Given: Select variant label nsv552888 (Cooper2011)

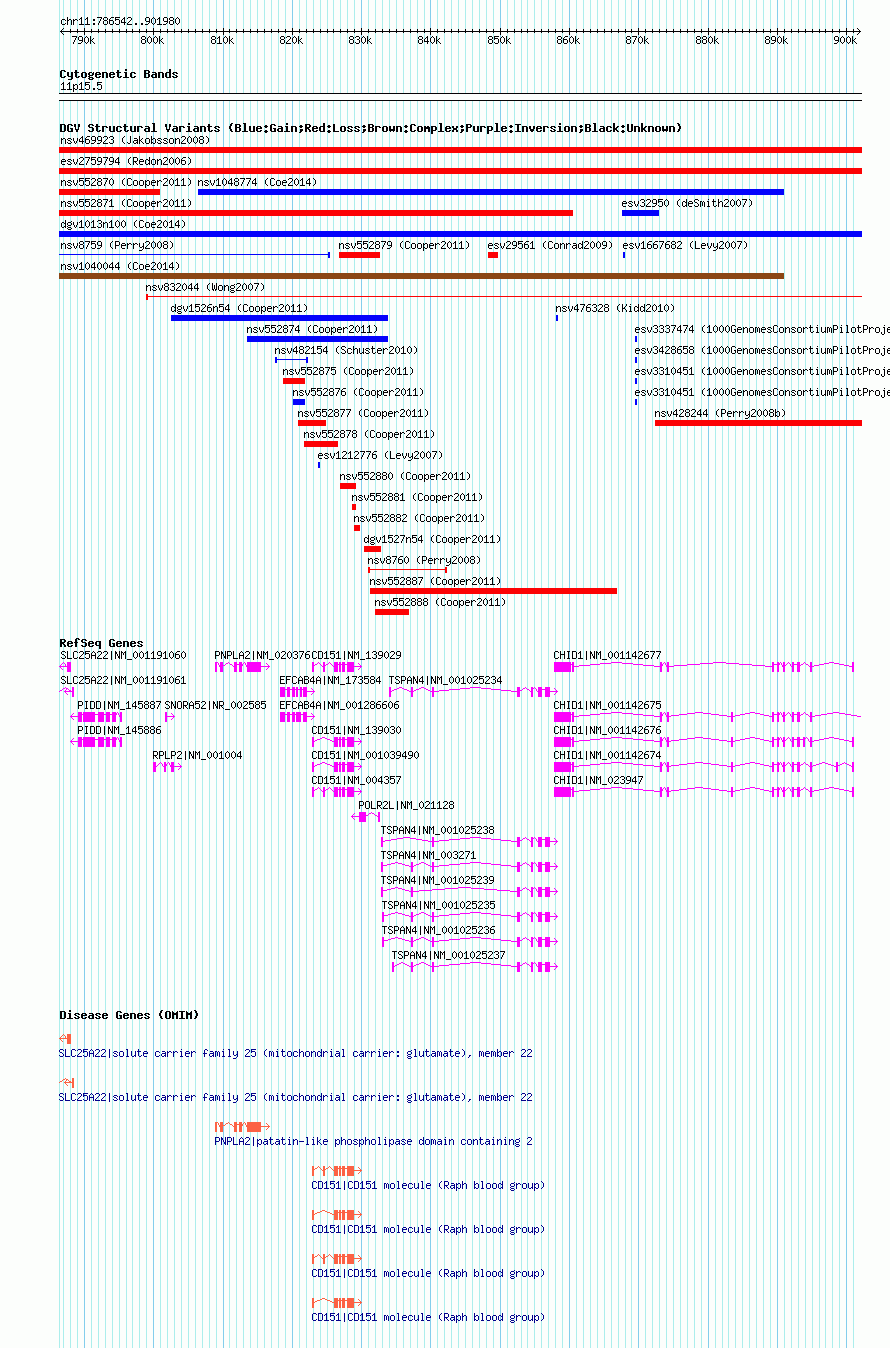Looking at the screenshot, I should [440, 602].
